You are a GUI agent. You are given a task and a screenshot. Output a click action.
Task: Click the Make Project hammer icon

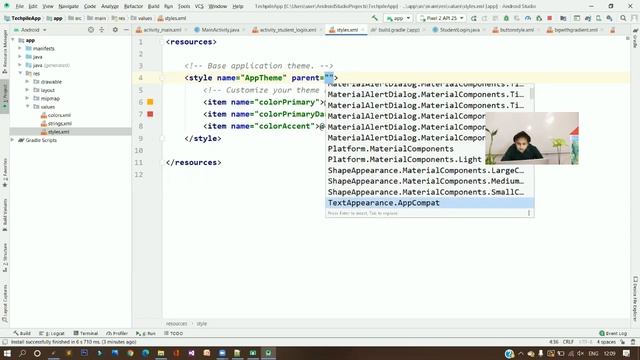pyautogui.click(x=375, y=18)
